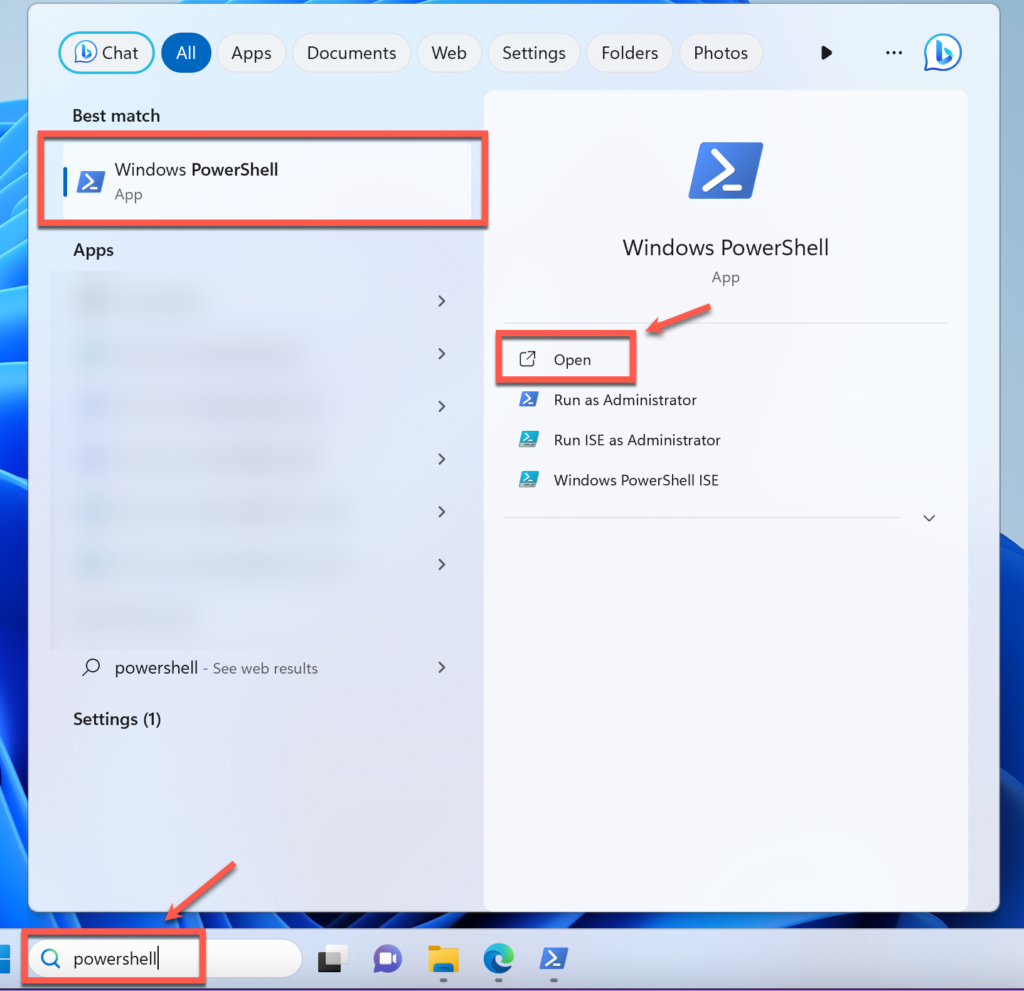The image size is (1024, 991).
Task: Switch to the Apps filter tab
Action: tap(251, 53)
